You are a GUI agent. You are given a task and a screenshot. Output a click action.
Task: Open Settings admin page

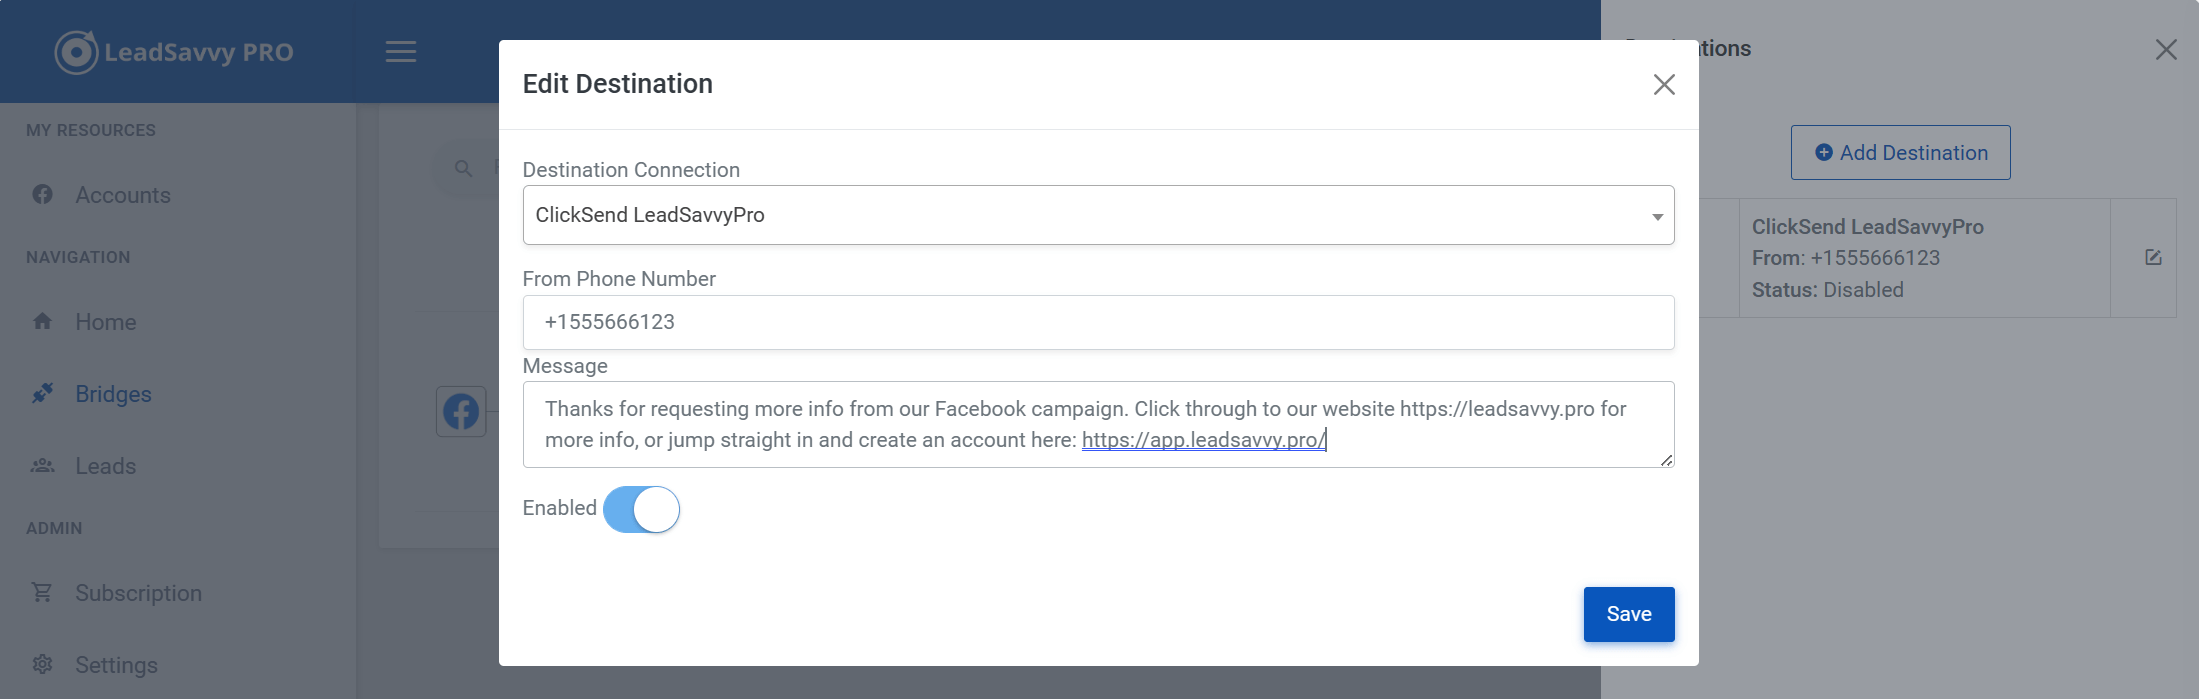(117, 665)
